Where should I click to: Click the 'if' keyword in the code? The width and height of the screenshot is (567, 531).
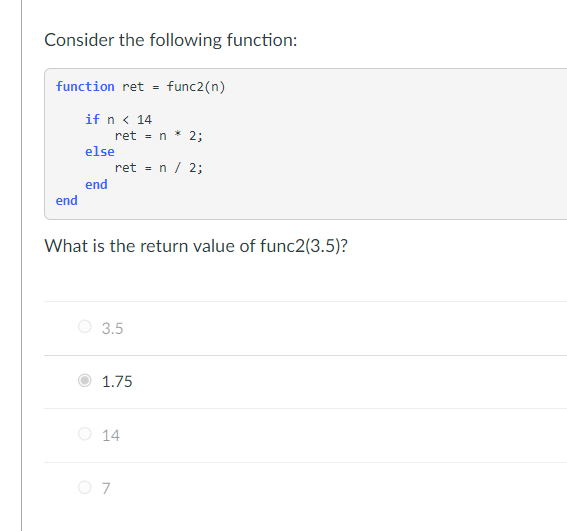pos(92,119)
